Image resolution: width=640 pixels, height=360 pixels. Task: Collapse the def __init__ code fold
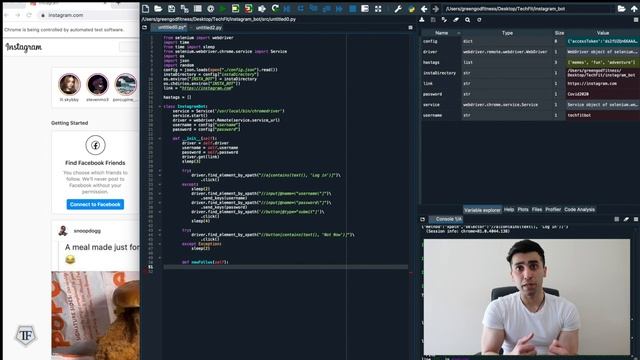click(160, 138)
